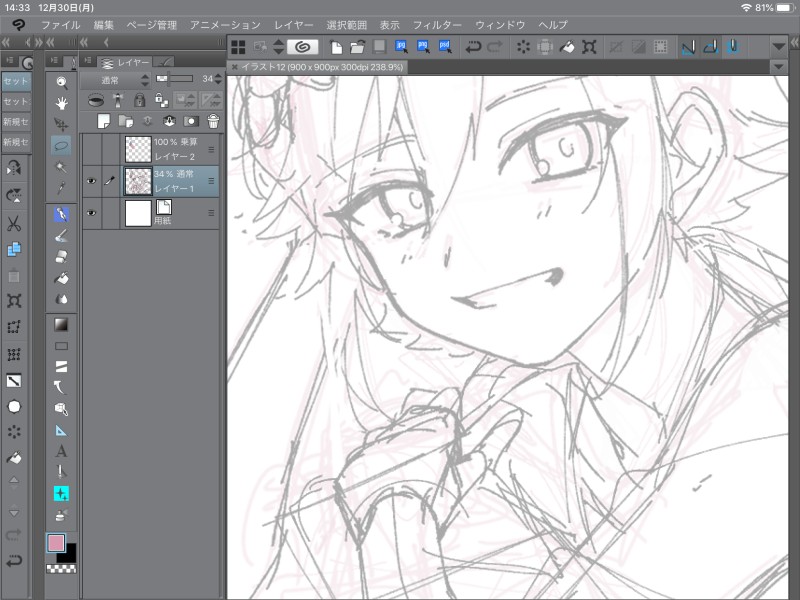This screenshot has width=800, height=600.
Task: Open アニメーション menu
Action: (226, 24)
